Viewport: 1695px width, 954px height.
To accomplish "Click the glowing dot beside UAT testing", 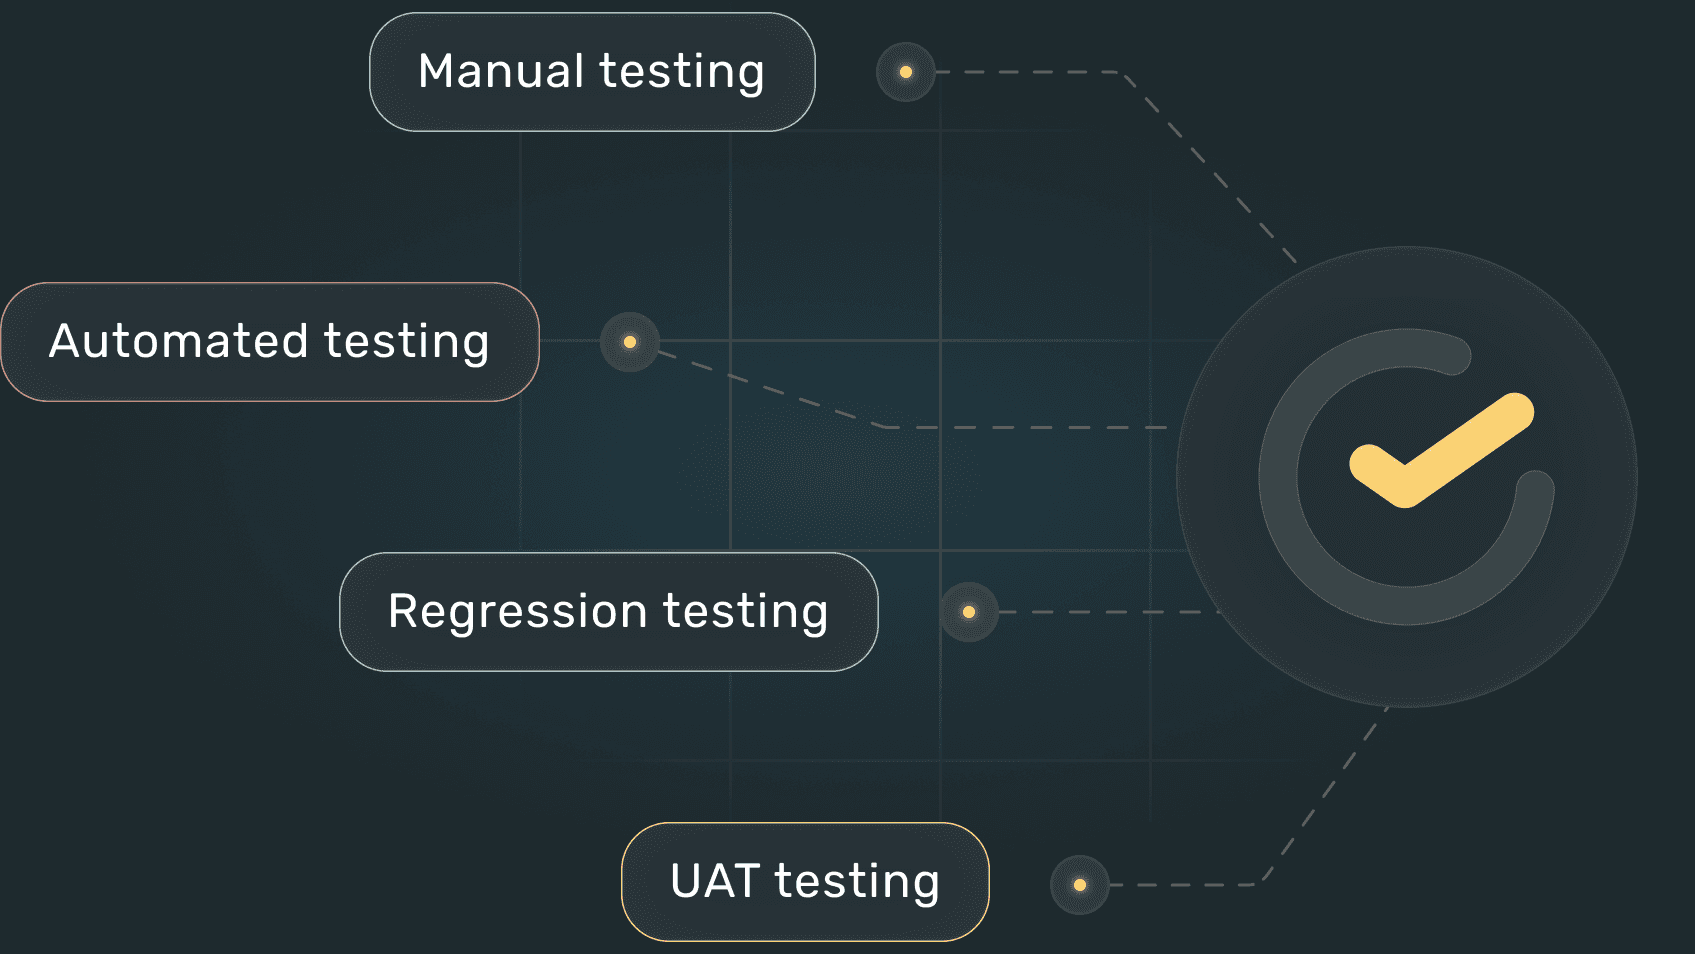I will coord(1080,885).
